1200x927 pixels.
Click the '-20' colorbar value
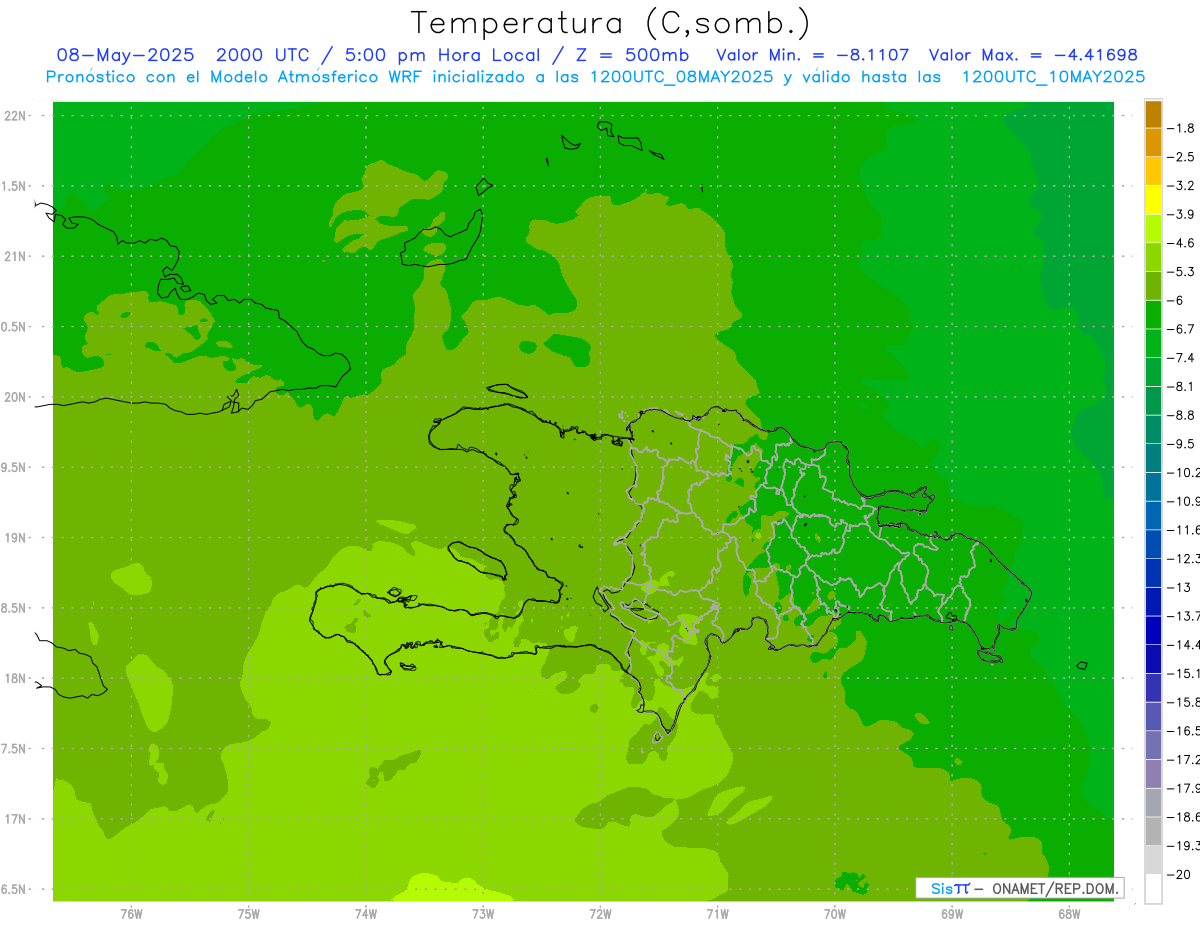point(1180,874)
